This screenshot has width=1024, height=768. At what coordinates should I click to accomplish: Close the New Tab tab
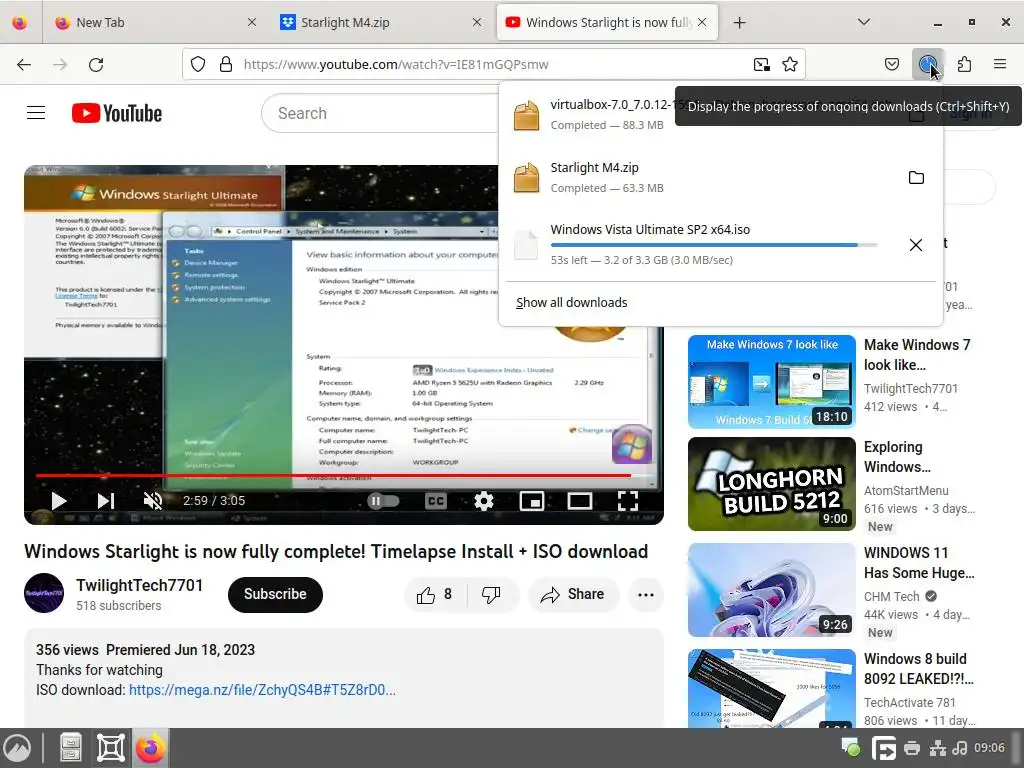coord(252,22)
